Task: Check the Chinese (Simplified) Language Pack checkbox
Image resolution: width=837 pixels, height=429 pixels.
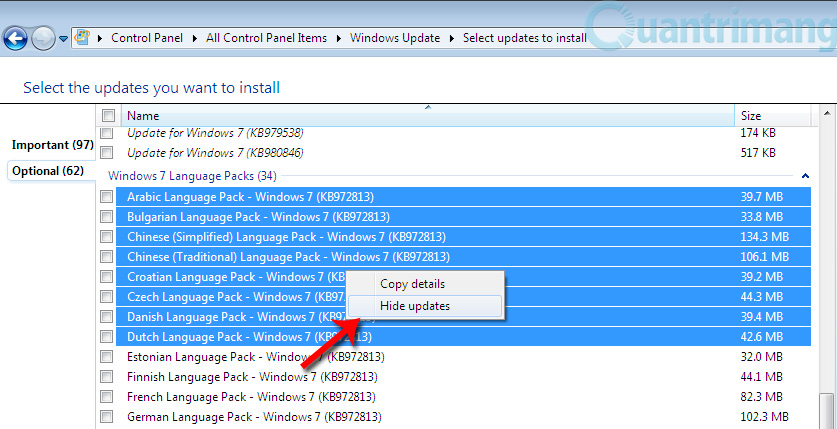Action: tap(107, 236)
